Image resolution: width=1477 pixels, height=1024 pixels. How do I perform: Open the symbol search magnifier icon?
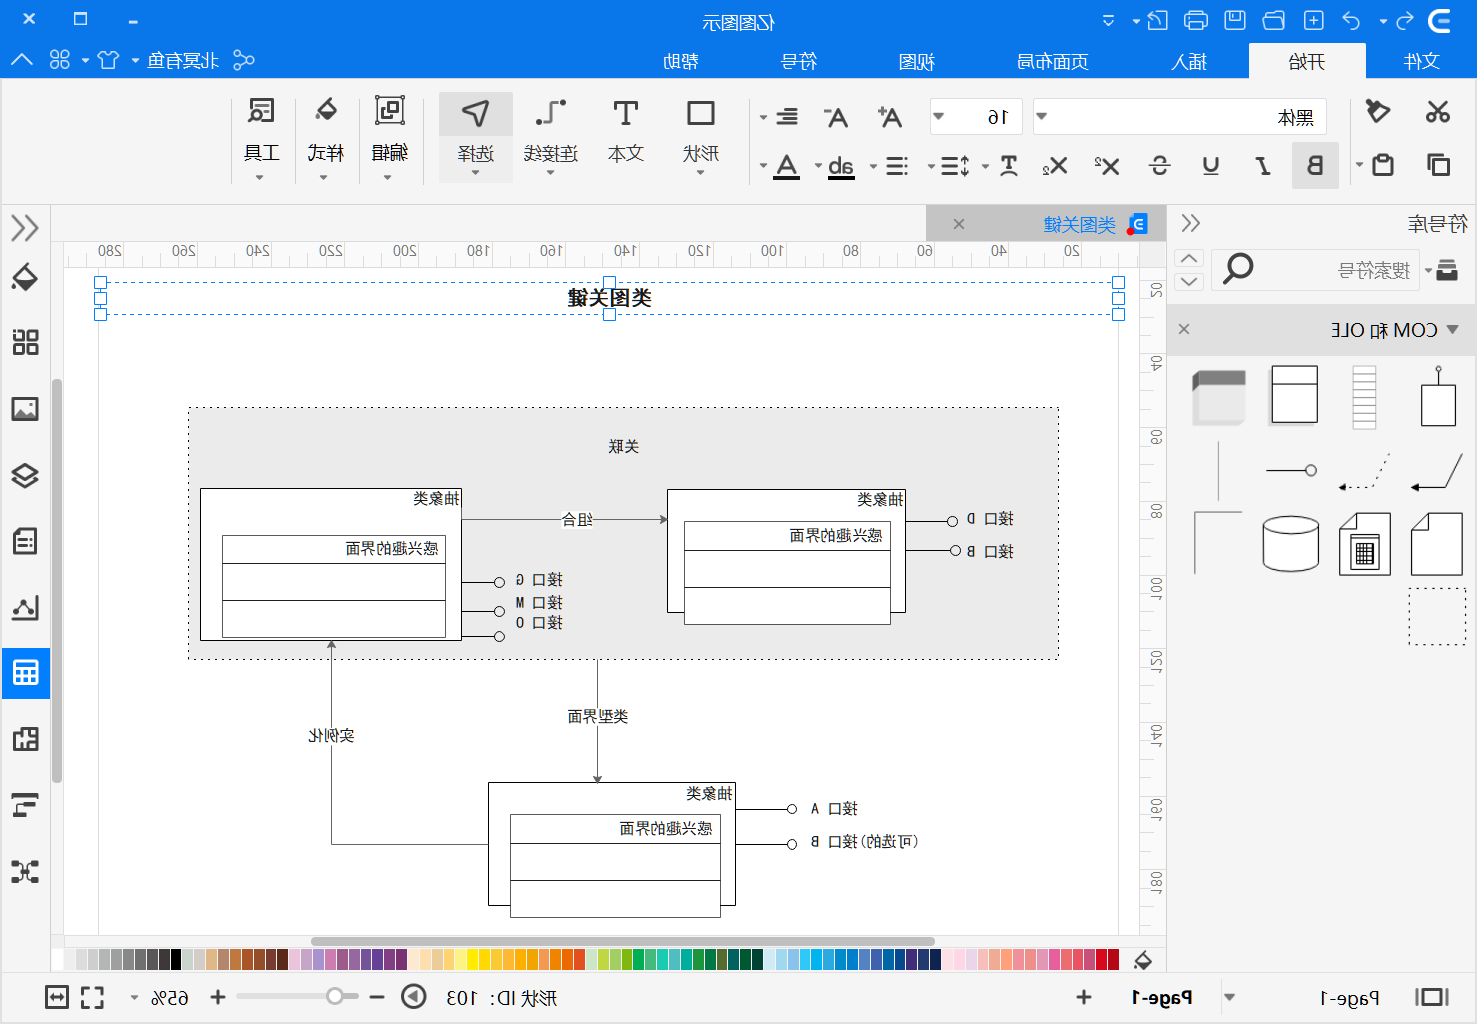(x=1238, y=268)
